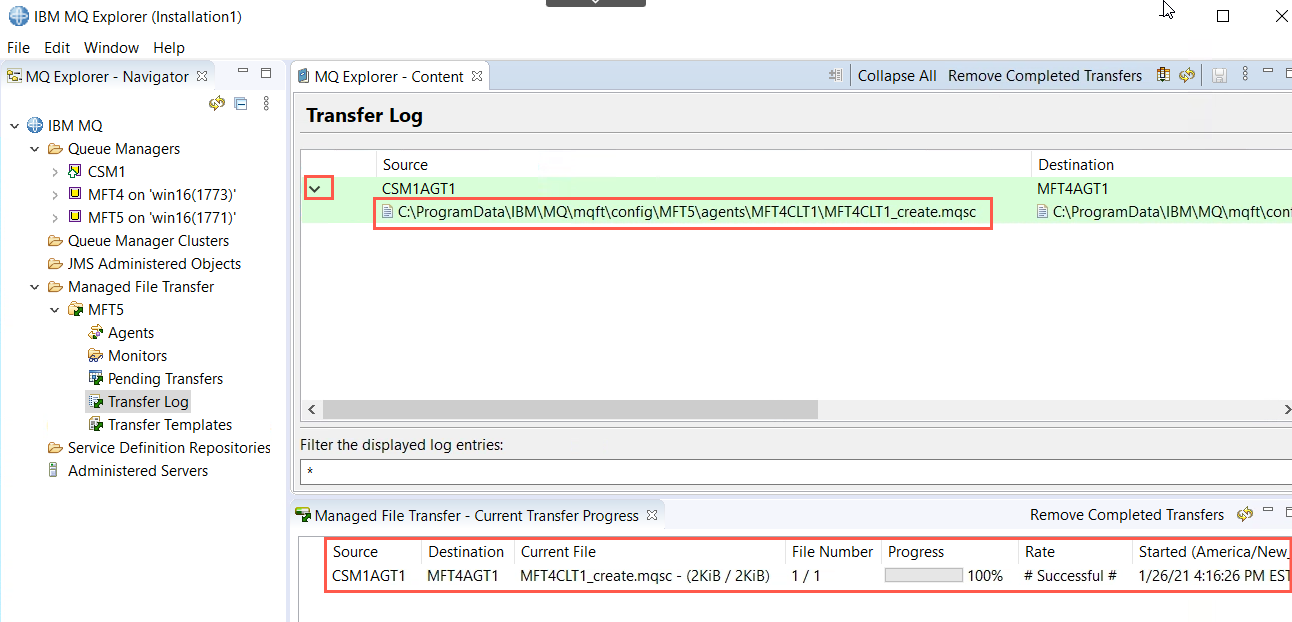Open the File menu

(18, 47)
